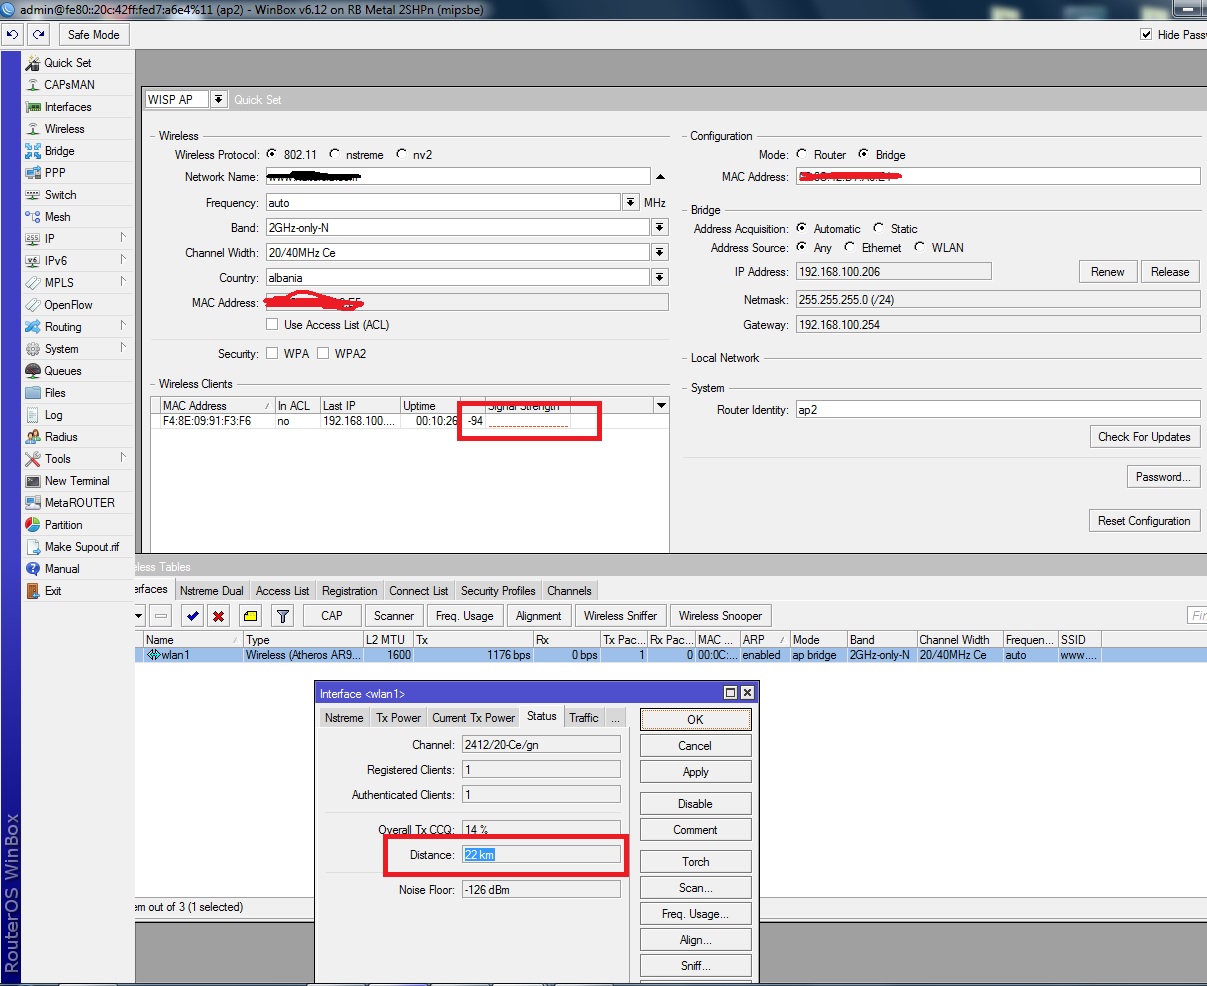The height and width of the screenshot is (986, 1207).
Task: Open the Country dropdown
Action: click(660, 278)
